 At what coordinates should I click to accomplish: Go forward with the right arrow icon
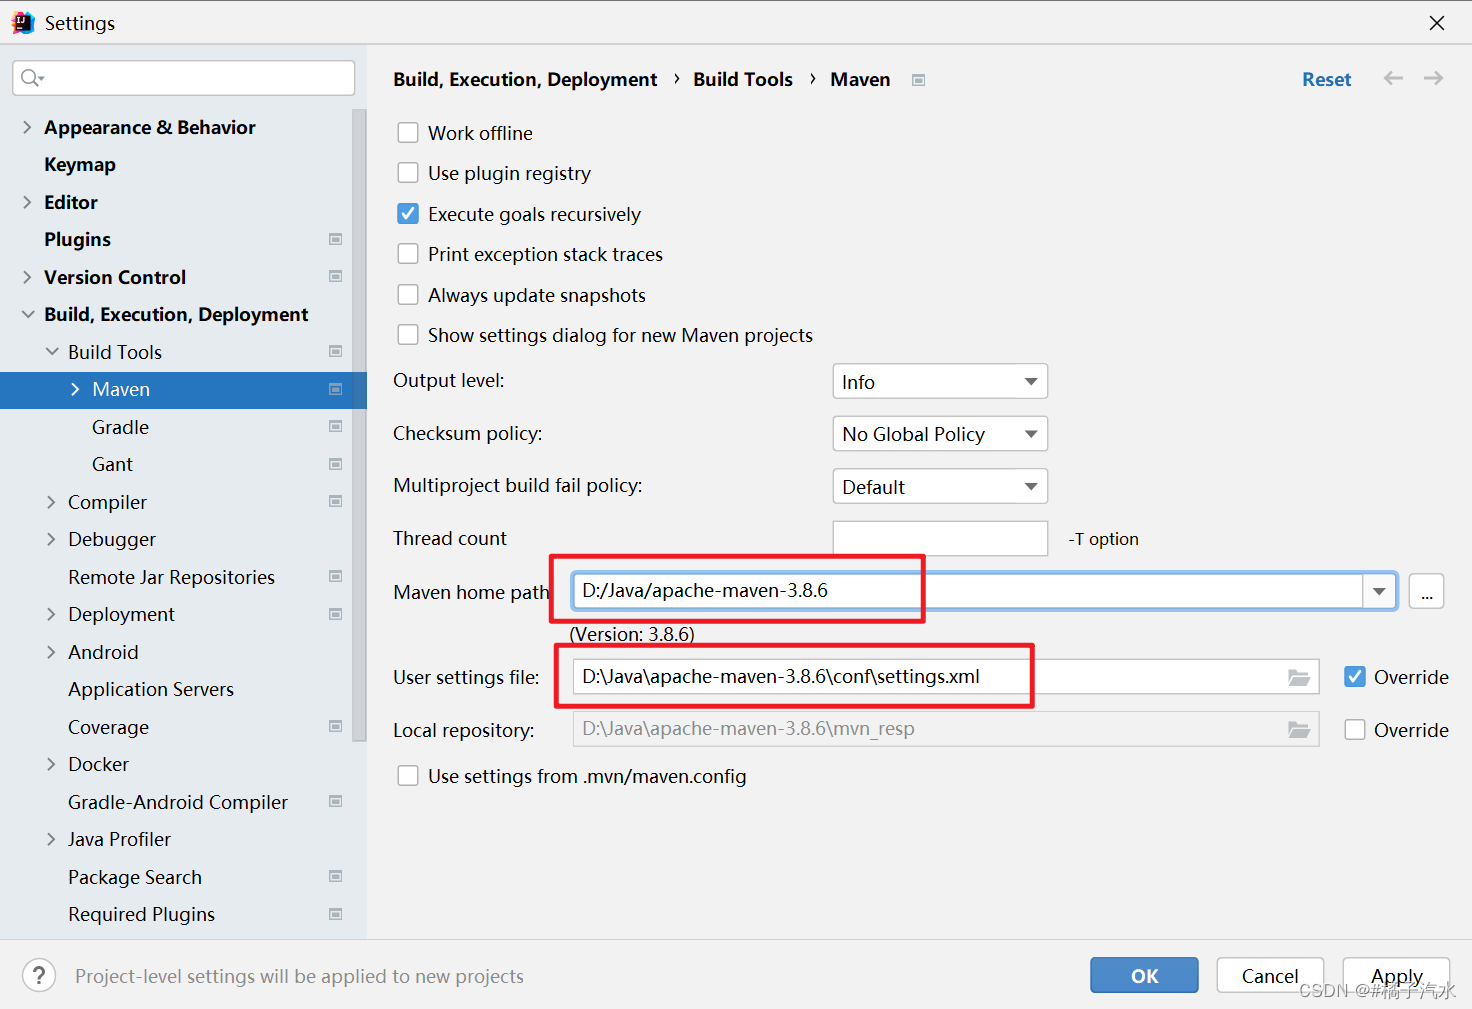[x=1433, y=78]
